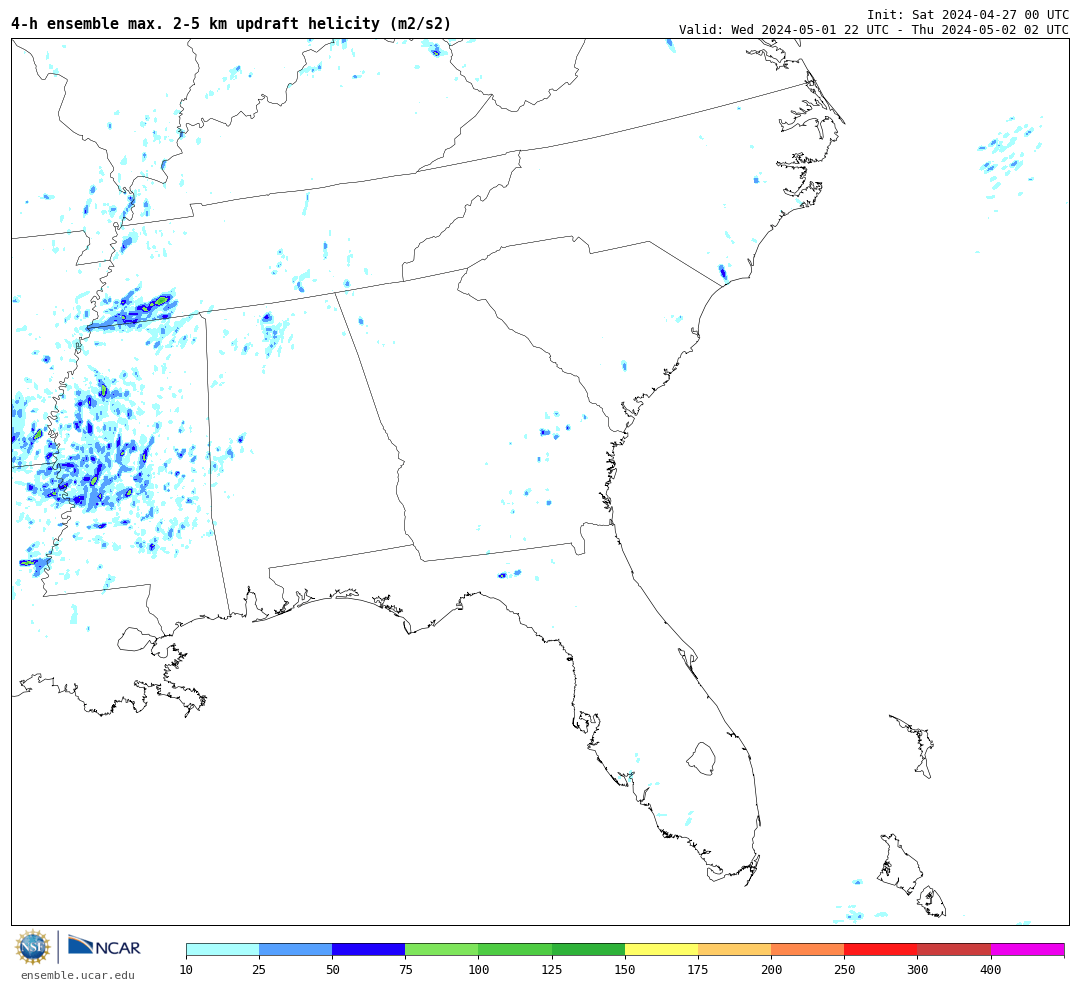Click the colorbar label '150'

(x=625, y=970)
